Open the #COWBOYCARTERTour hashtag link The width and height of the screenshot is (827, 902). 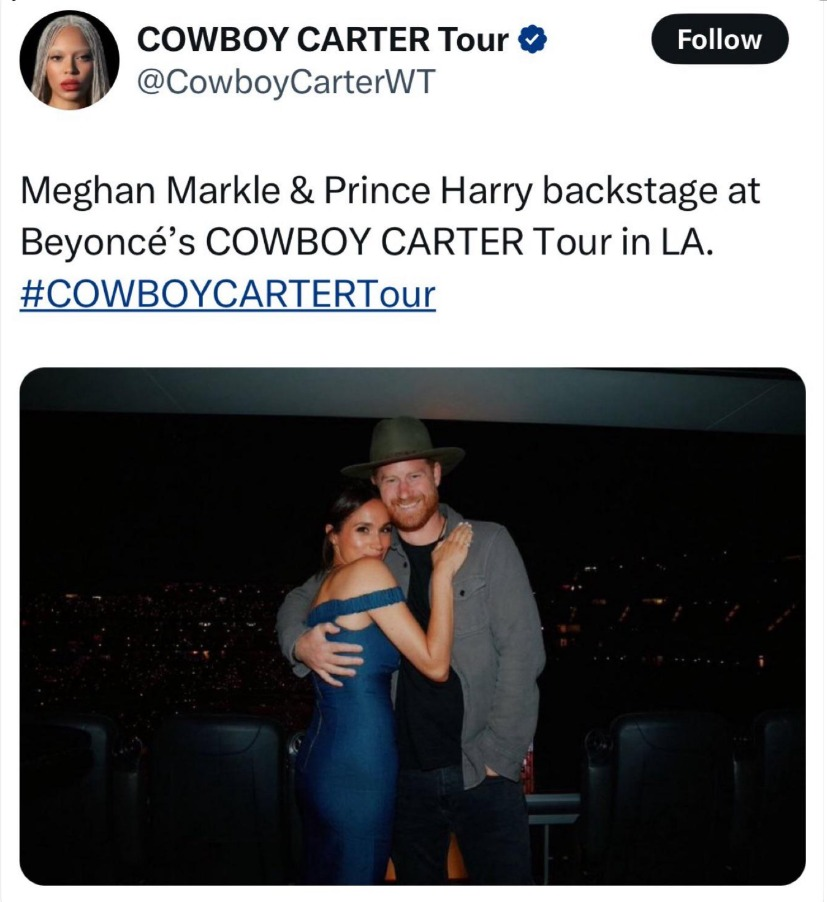[x=227, y=295]
